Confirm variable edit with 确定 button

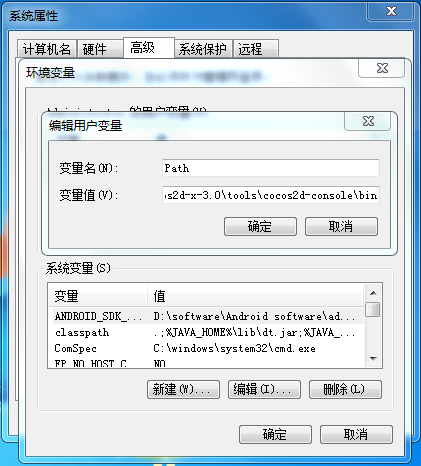(x=260, y=227)
